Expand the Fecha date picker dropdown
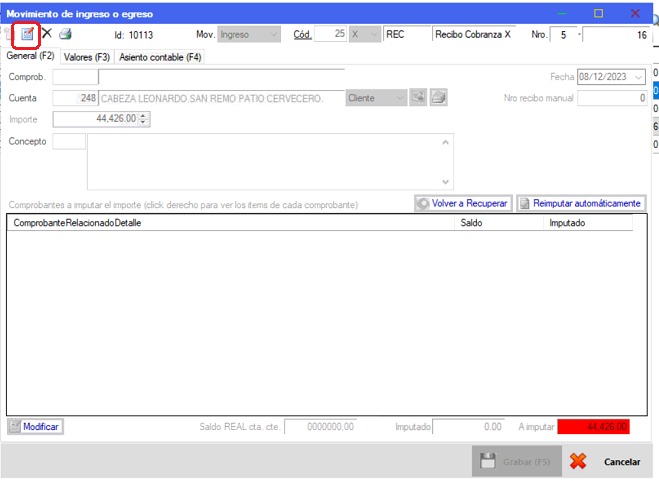Image resolution: width=659 pixels, height=481 pixels. pos(637,77)
